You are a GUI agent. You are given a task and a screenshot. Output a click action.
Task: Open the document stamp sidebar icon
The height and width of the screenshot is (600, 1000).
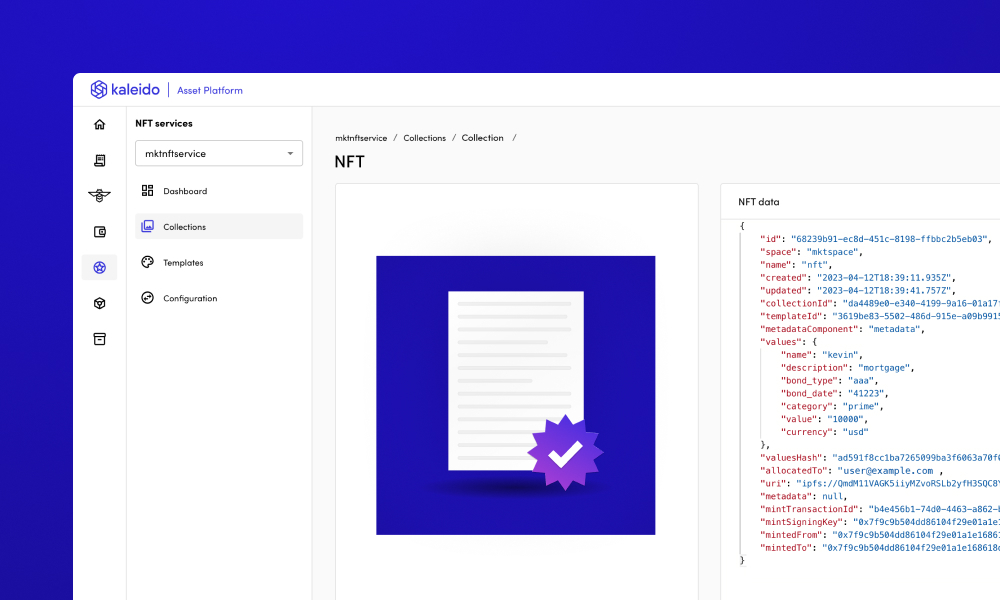click(x=99, y=160)
